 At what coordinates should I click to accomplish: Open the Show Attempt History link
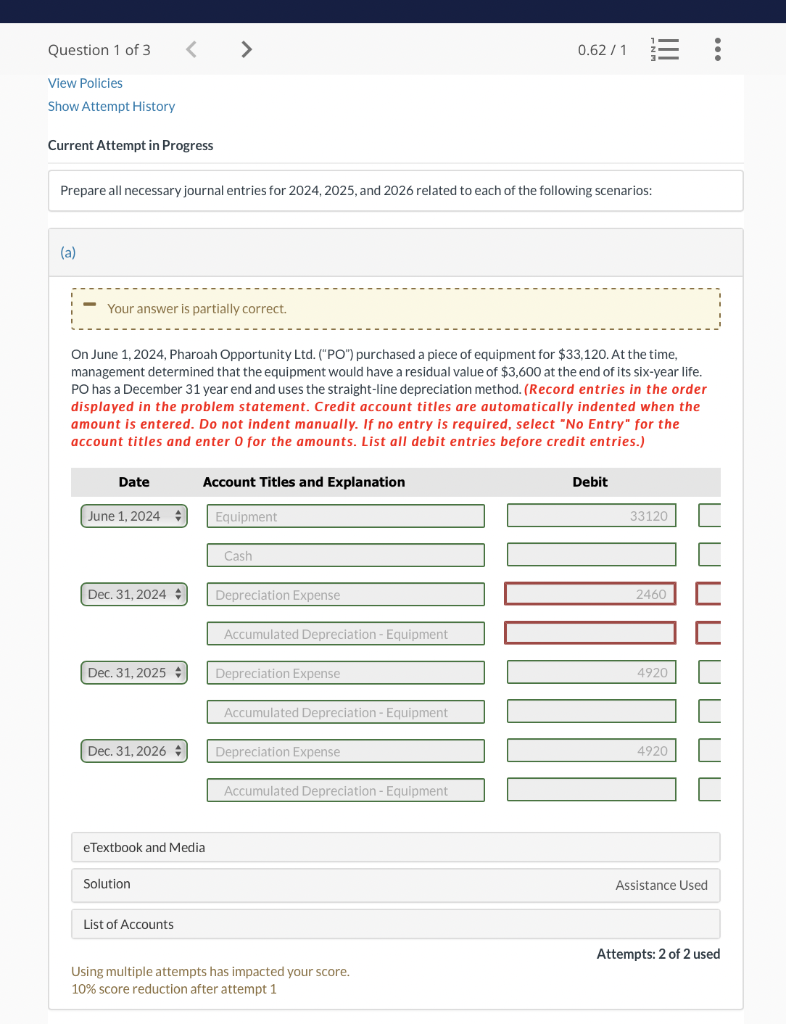[x=111, y=106]
